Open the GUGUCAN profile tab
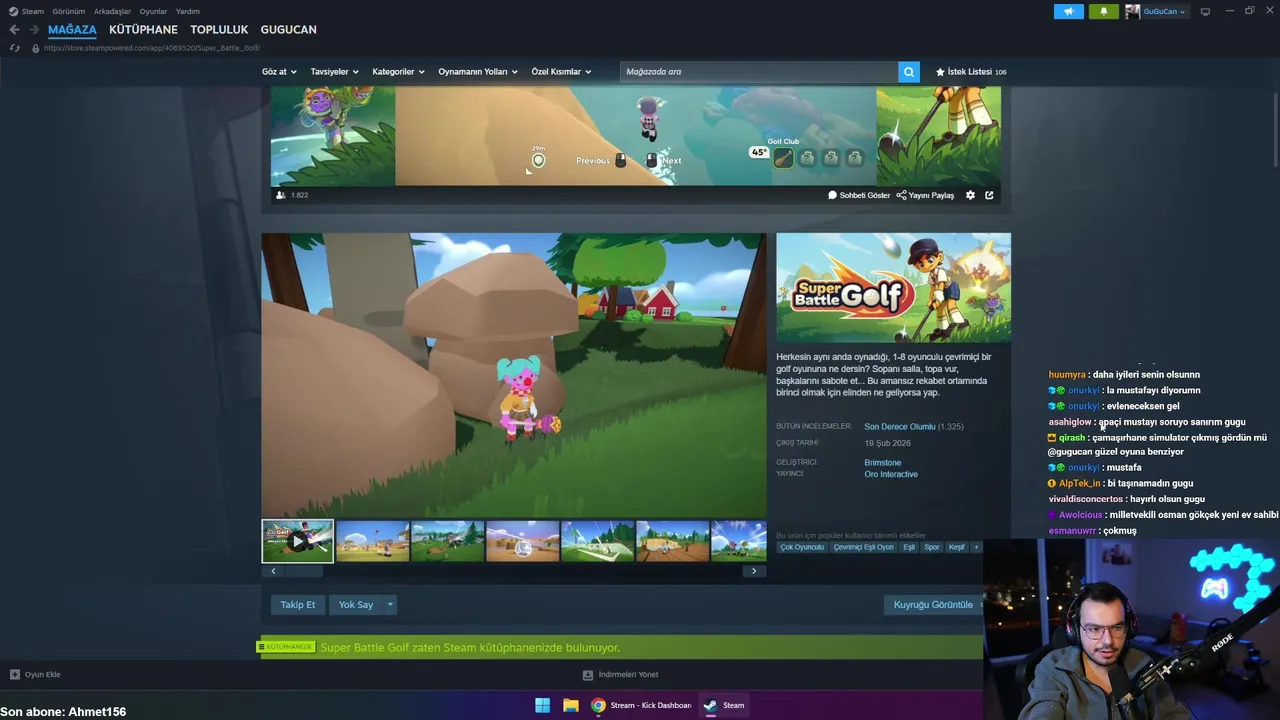 [288, 29]
